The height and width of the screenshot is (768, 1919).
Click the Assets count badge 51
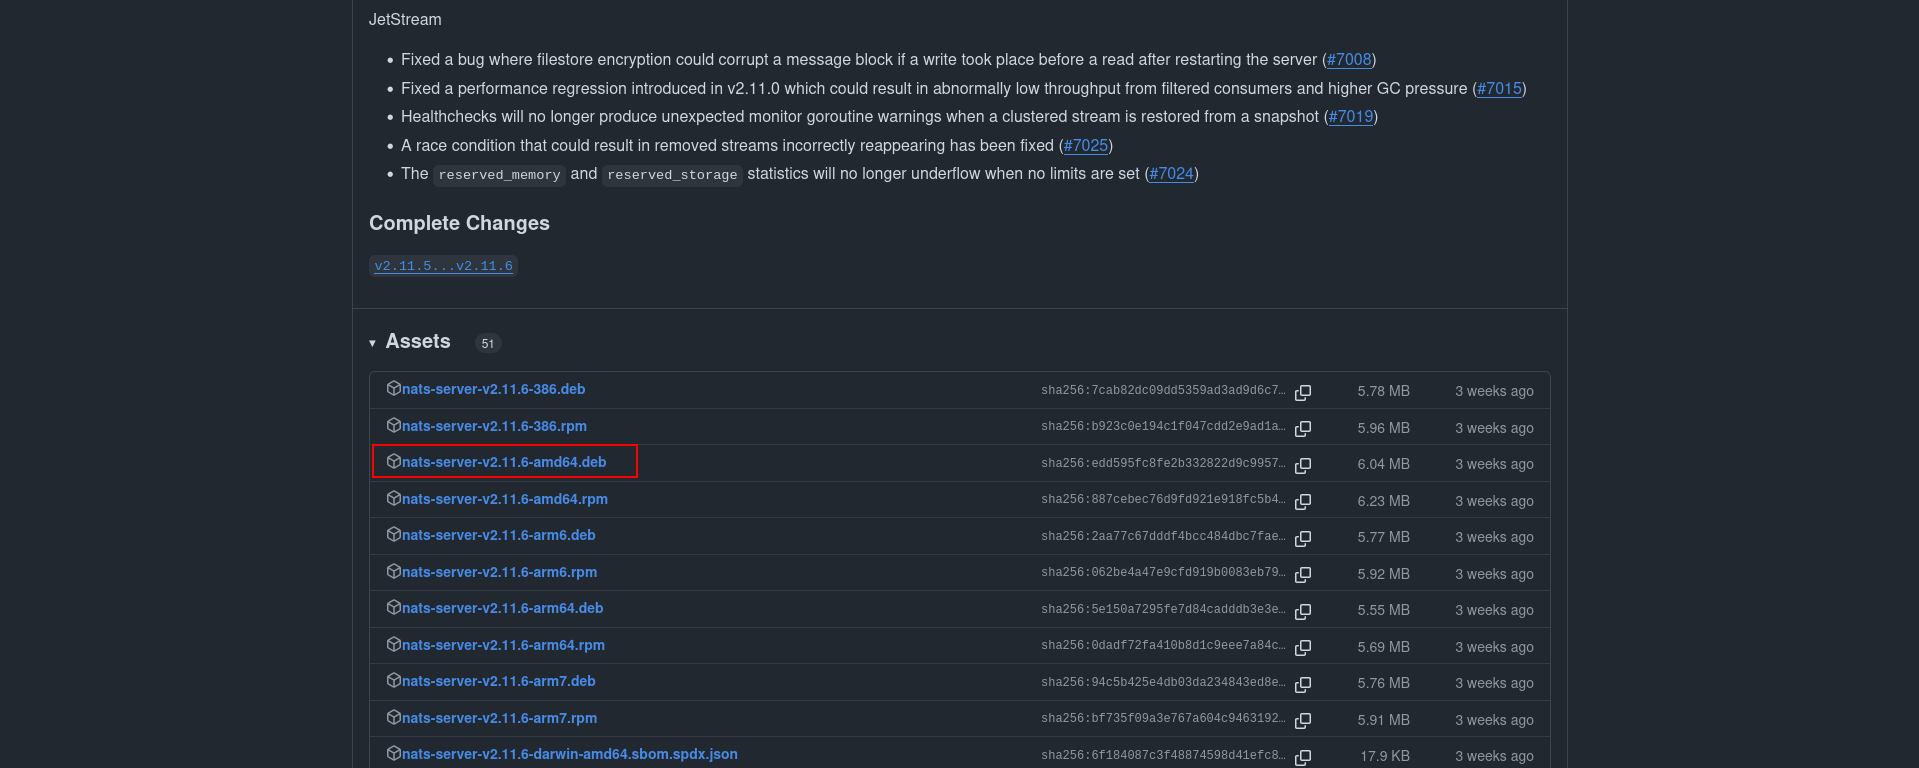[488, 343]
